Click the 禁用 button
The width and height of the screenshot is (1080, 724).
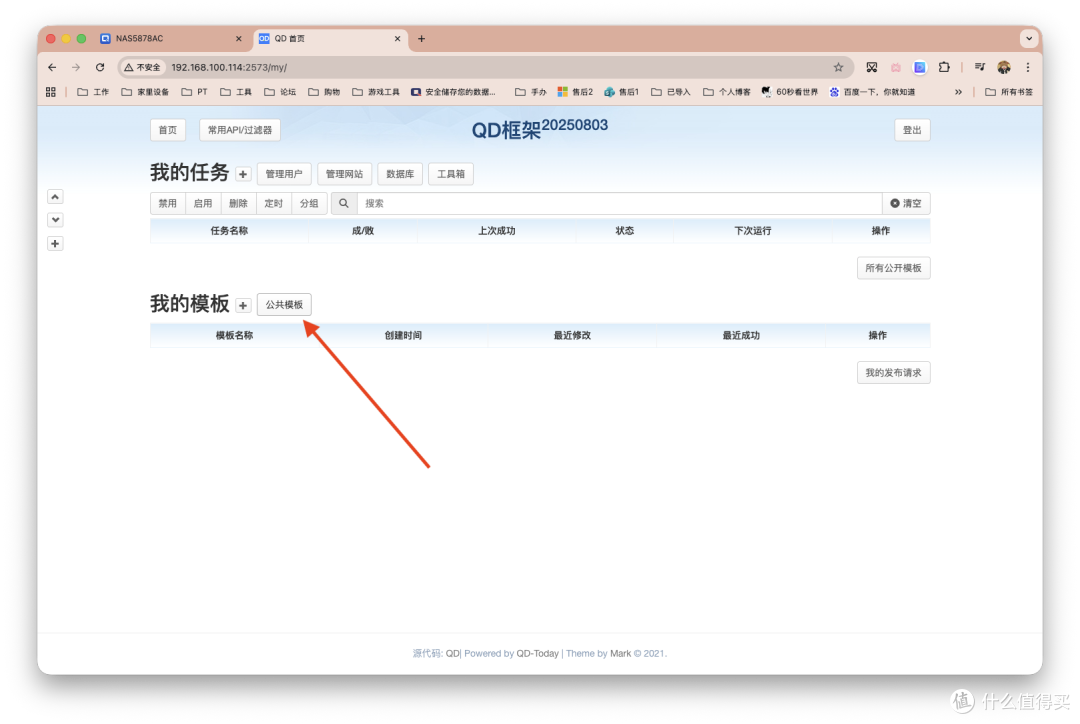click(x=168, y=203)
